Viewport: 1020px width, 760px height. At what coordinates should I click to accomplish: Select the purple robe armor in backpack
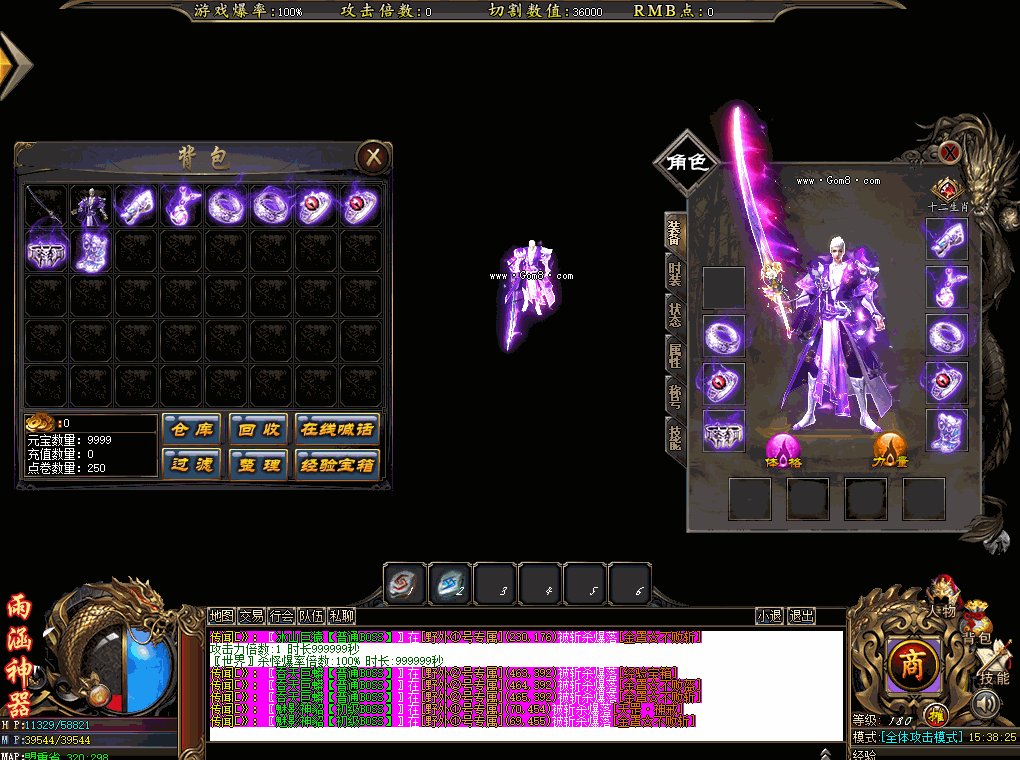pos(91,205)
